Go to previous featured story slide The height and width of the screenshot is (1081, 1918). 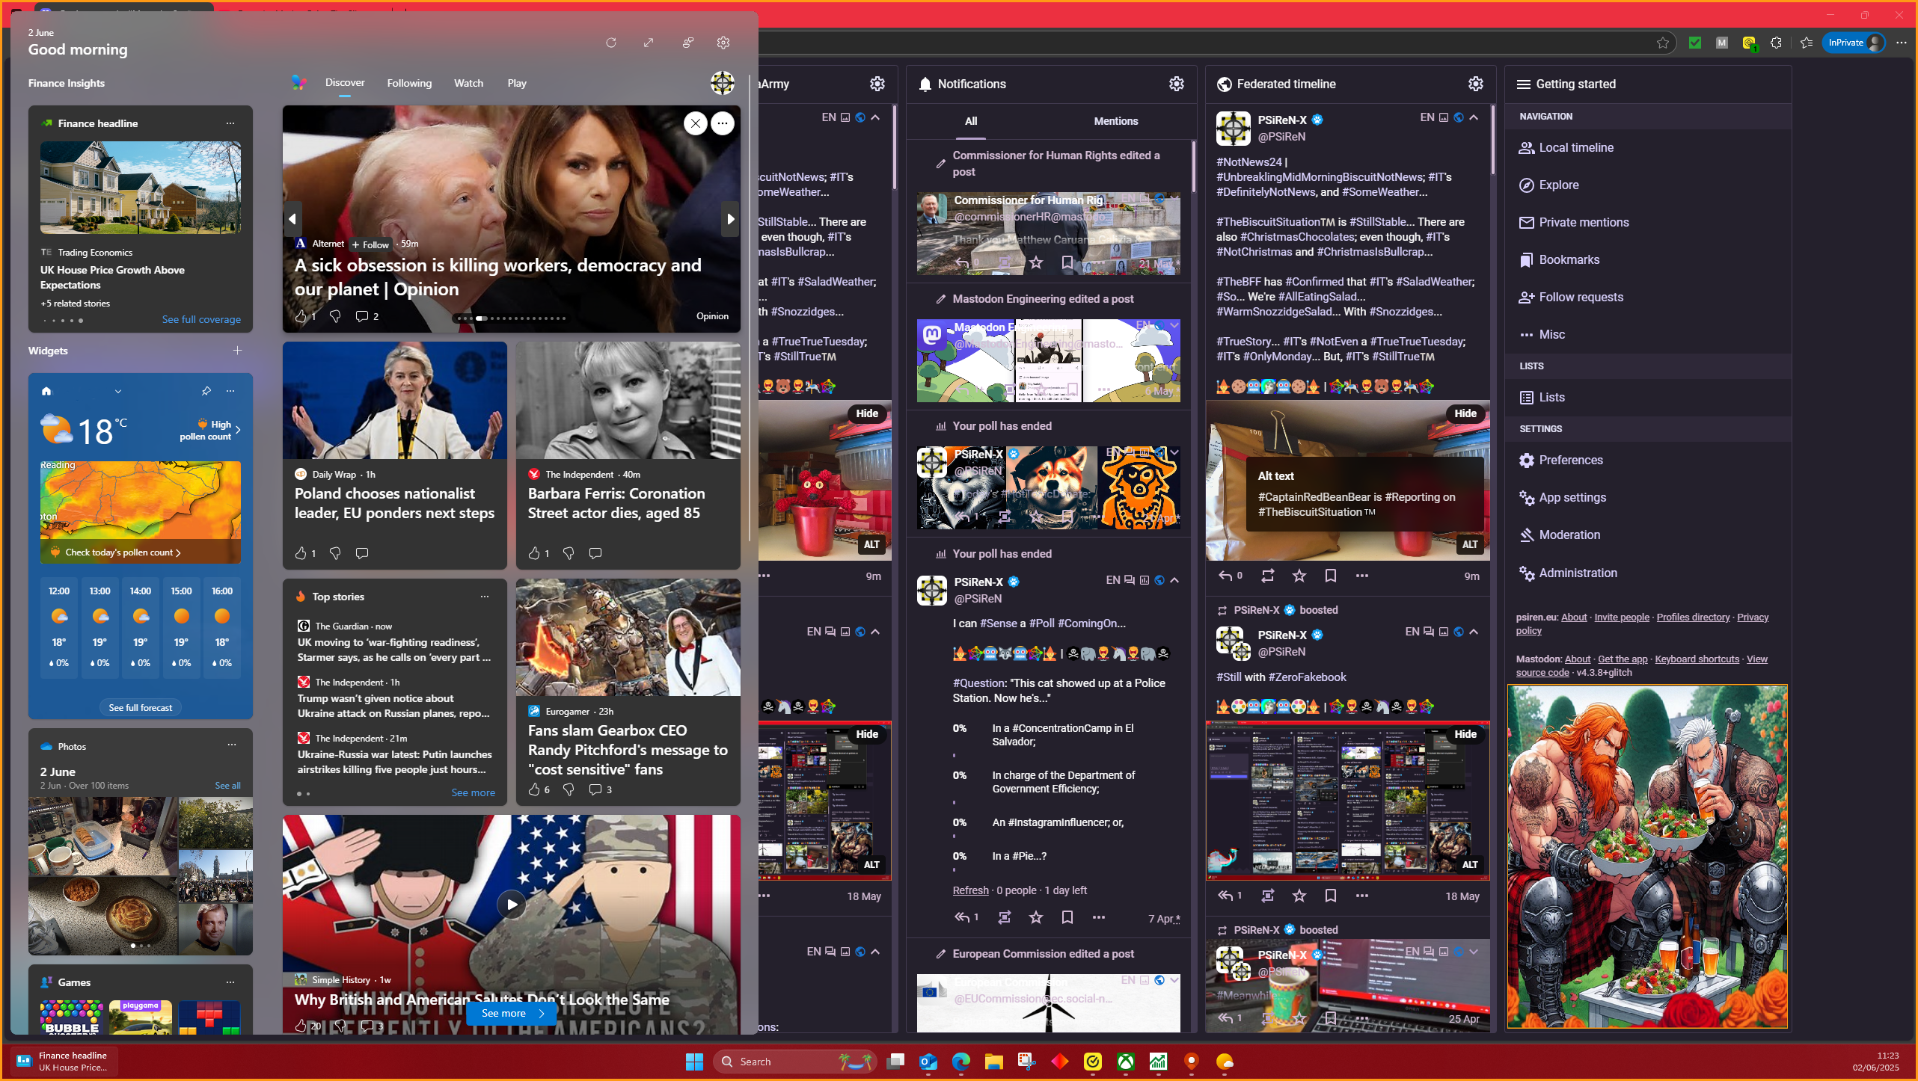coord(292,219)
